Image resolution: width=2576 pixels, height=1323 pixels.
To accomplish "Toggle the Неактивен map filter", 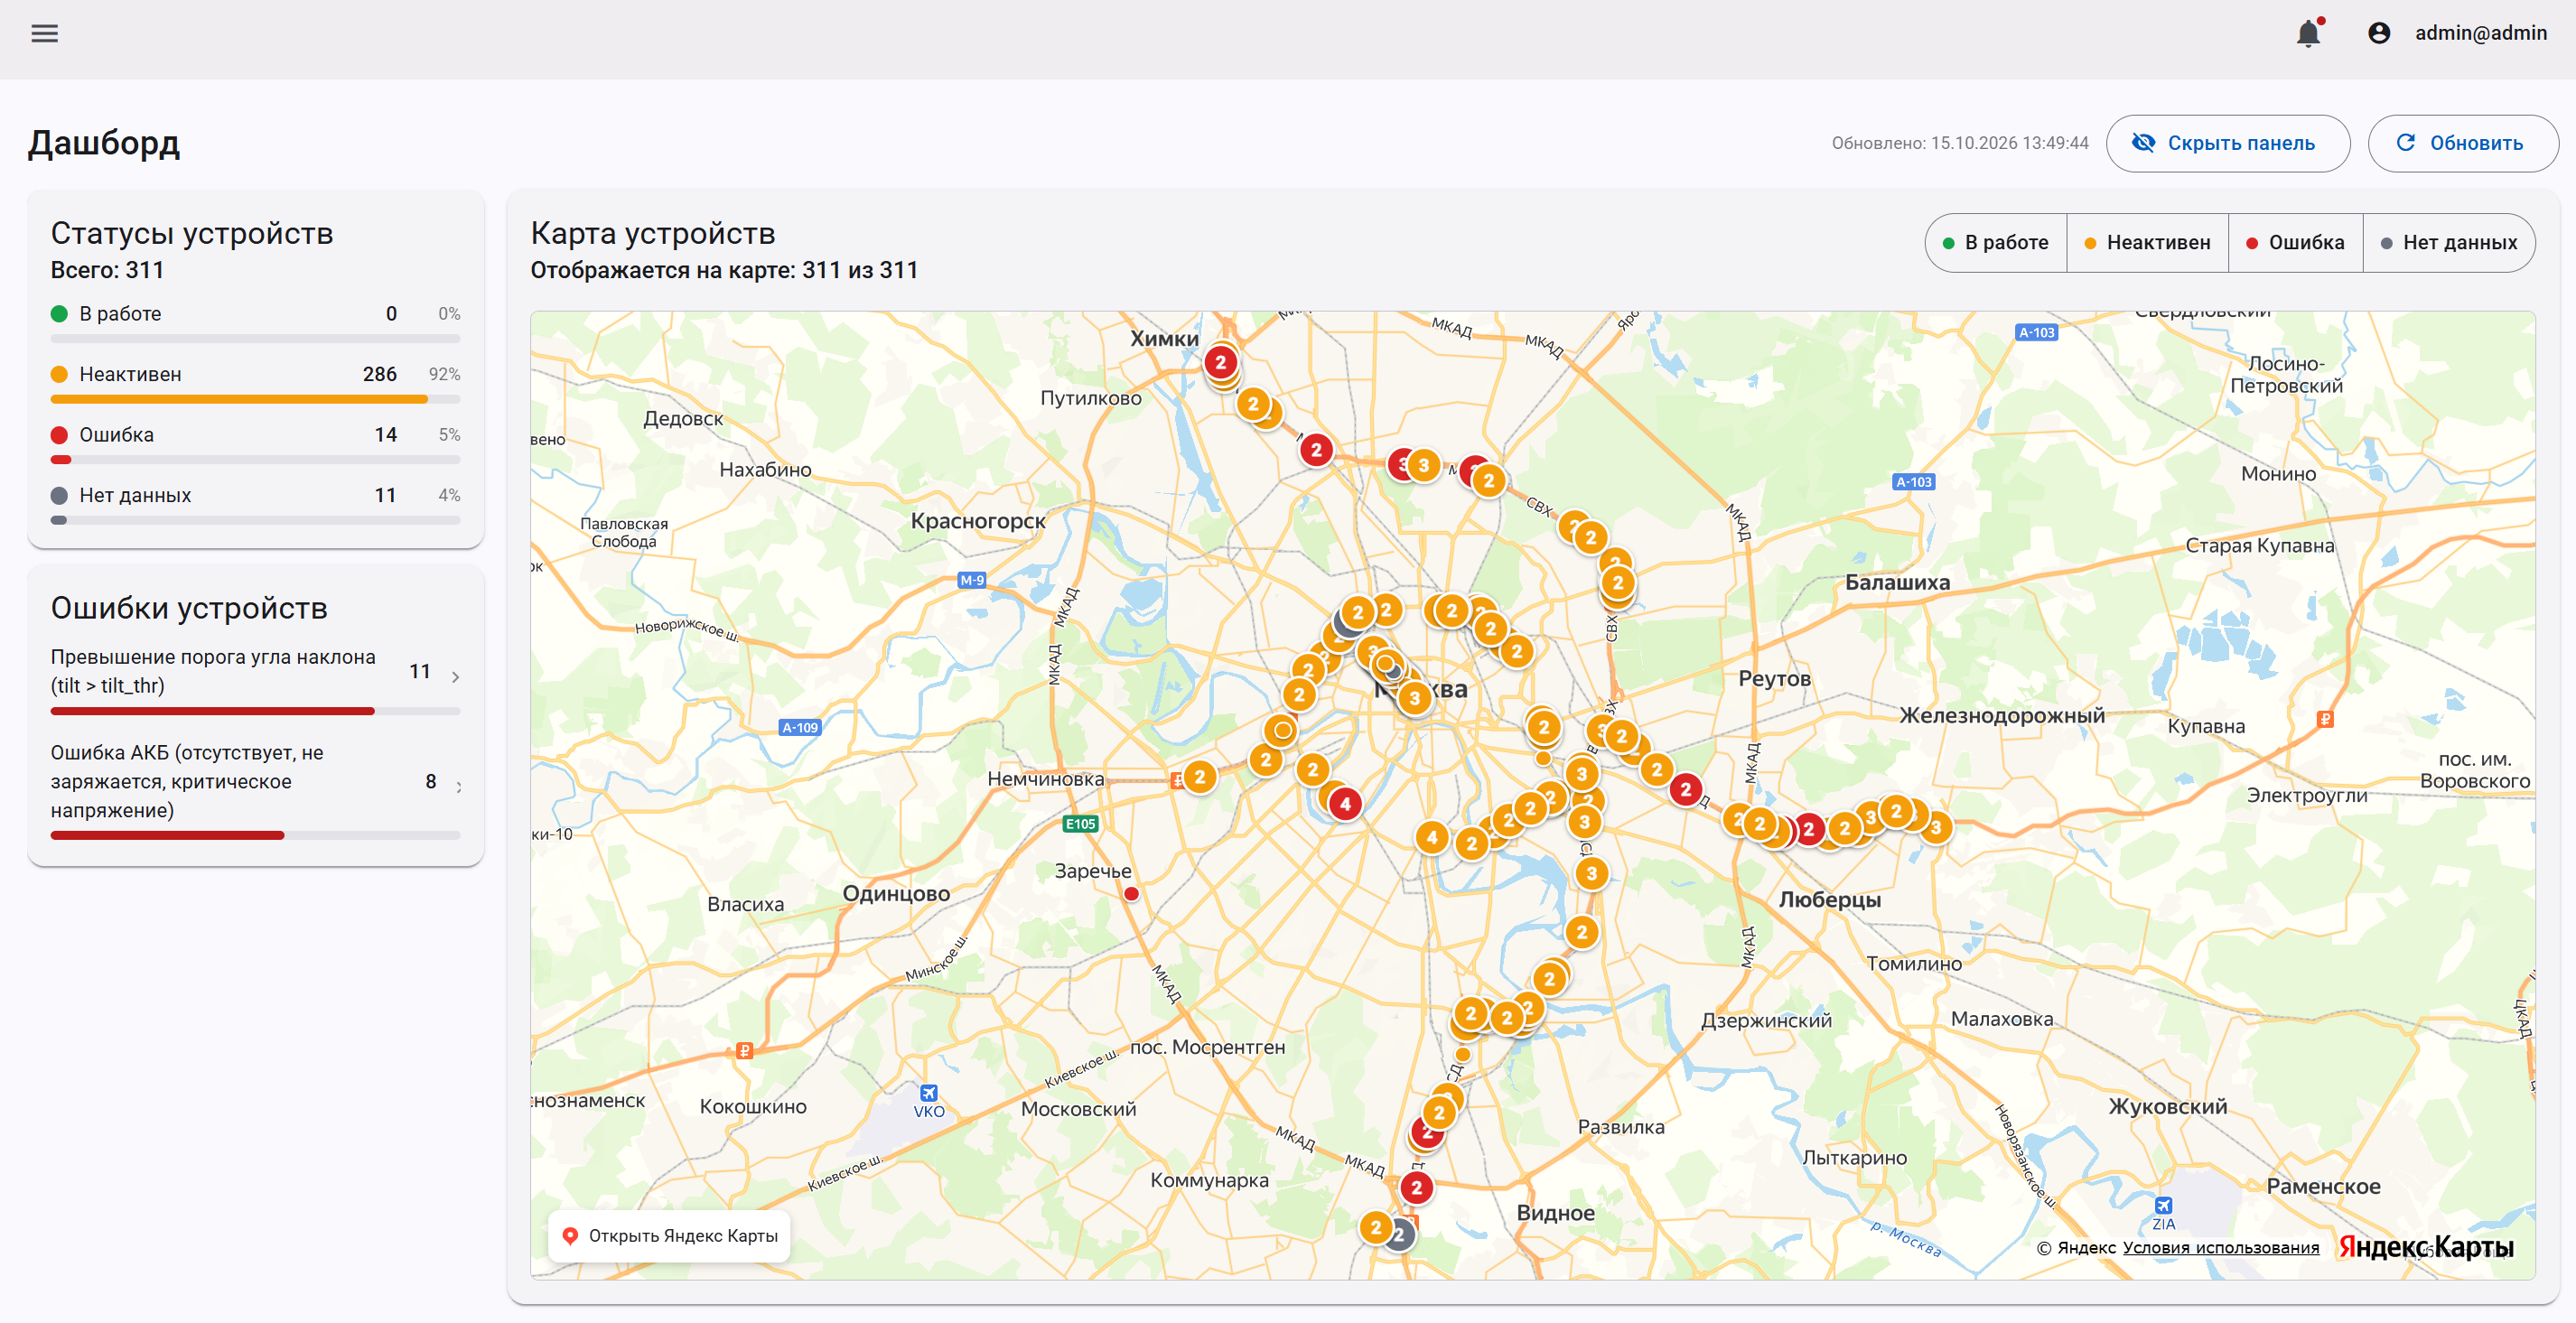I will tap(2147, 242).
